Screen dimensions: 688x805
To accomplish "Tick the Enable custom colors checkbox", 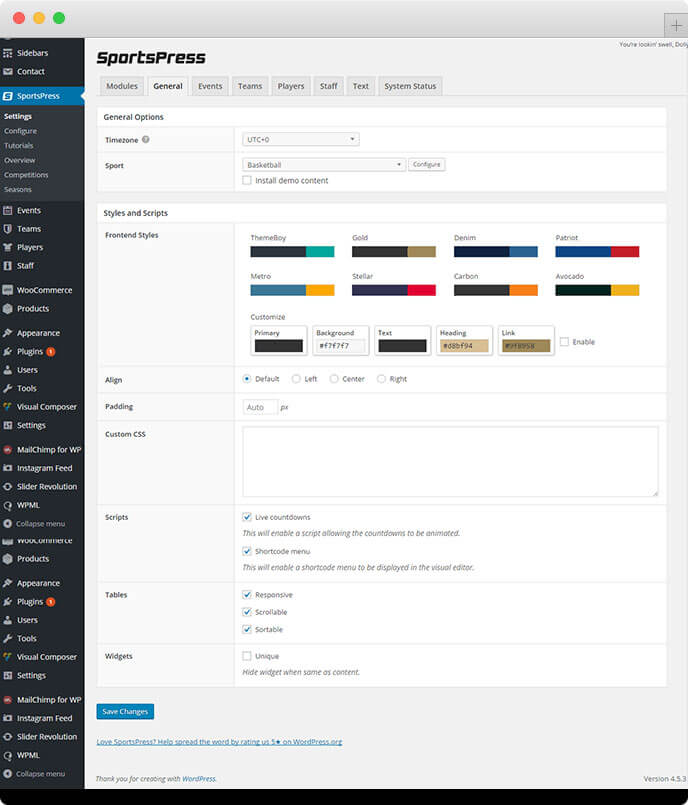I will click(x=564, y=342).
